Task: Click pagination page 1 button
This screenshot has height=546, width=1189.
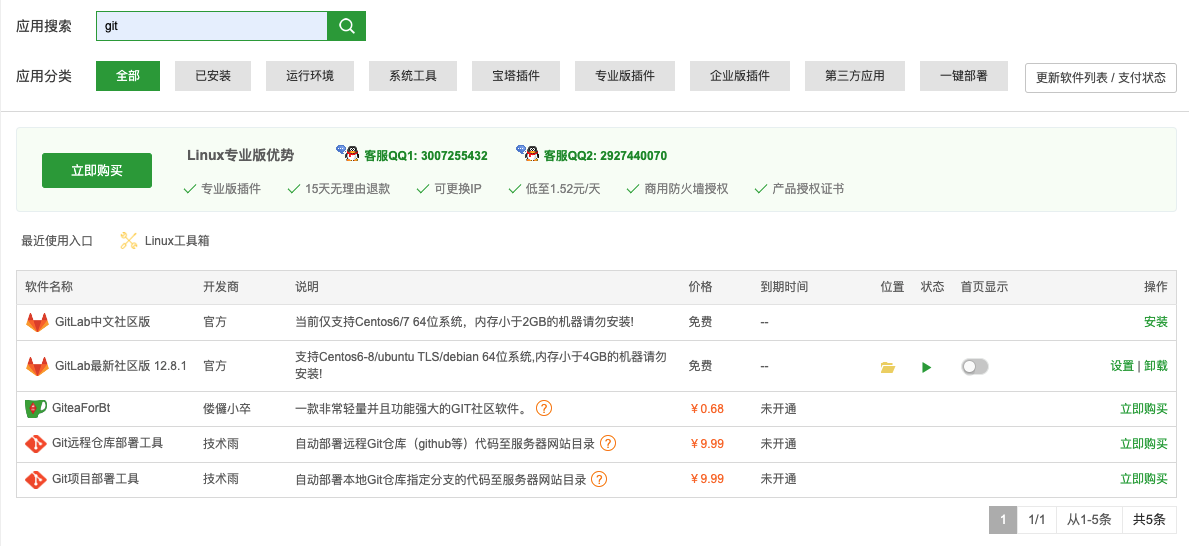Action: pos(1002,519)
